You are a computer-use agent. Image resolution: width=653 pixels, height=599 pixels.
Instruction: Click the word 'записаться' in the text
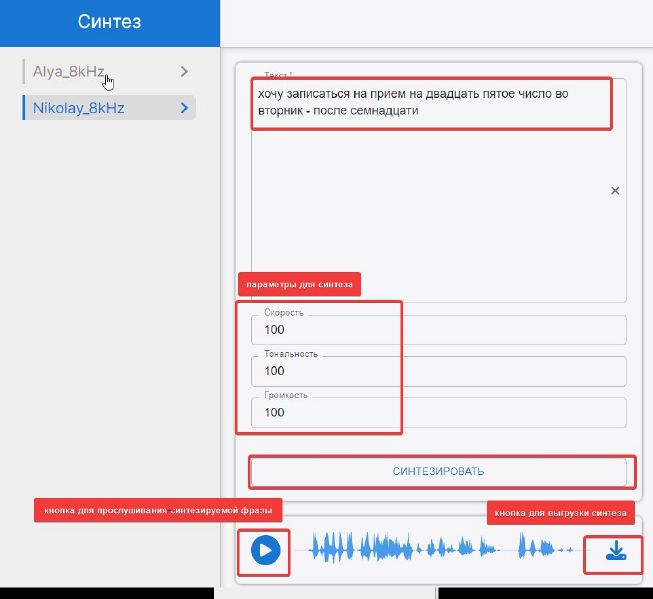coord(315,93)
